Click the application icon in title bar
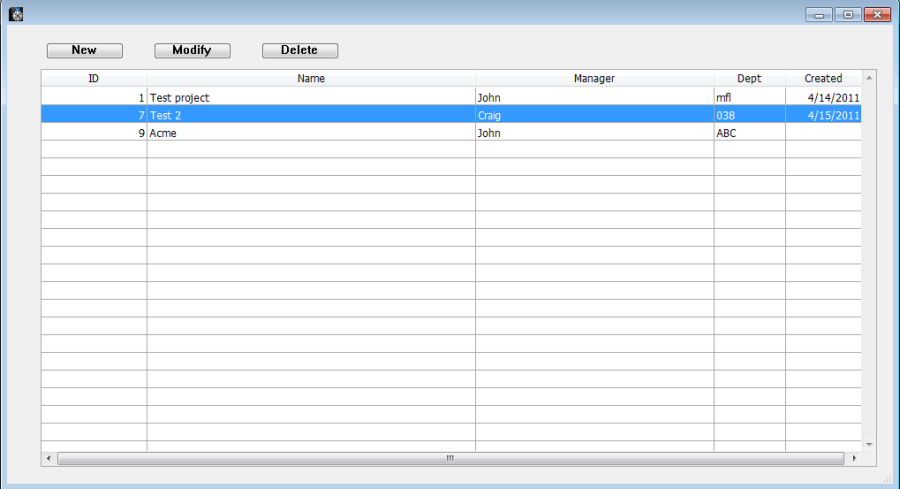Screen dimensions: 900x489 point(15,14)
